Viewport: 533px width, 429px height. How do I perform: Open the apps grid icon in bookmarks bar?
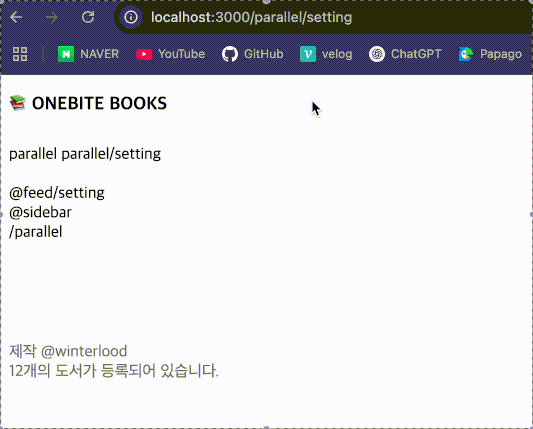[x=20, y=54]
